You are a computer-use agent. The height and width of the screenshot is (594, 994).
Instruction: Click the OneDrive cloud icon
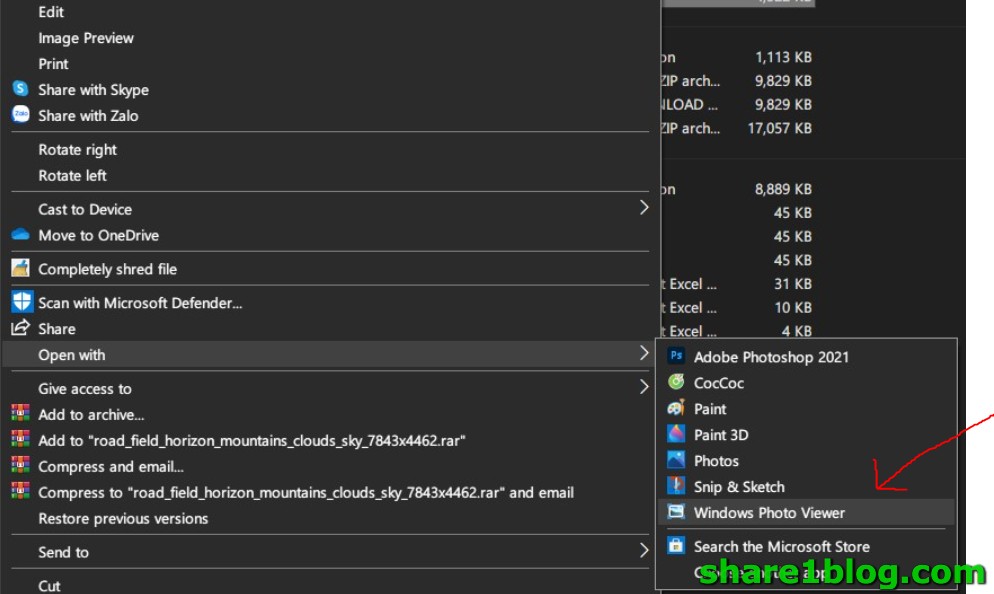(x=20, y=234)
